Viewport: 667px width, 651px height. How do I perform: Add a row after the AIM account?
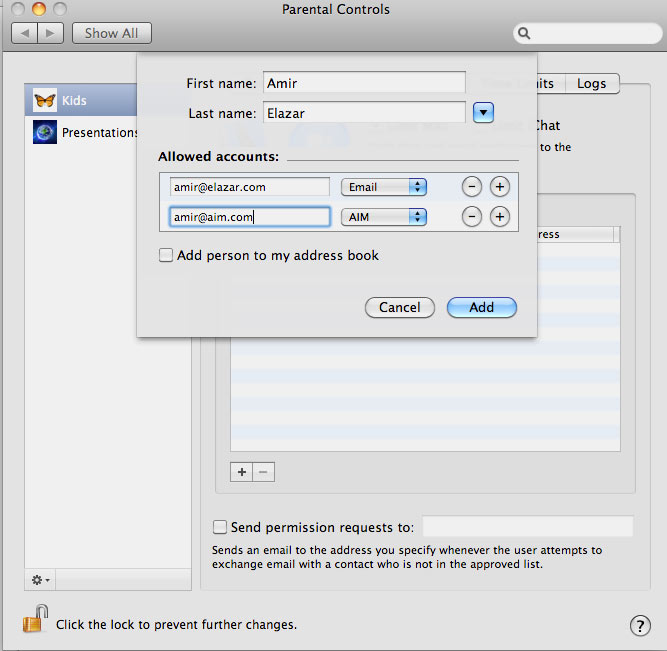[x=500, y=217]
